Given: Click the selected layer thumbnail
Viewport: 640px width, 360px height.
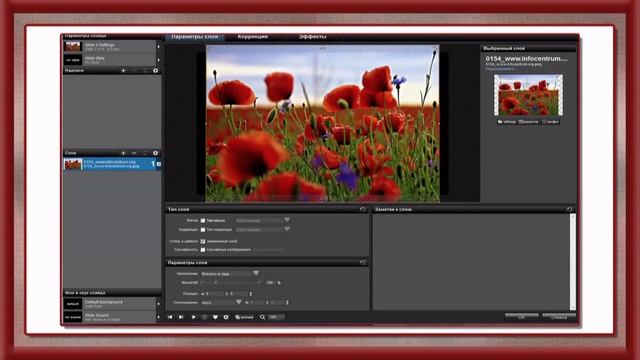Looking at the screenshot, I should tap(528, 95).
